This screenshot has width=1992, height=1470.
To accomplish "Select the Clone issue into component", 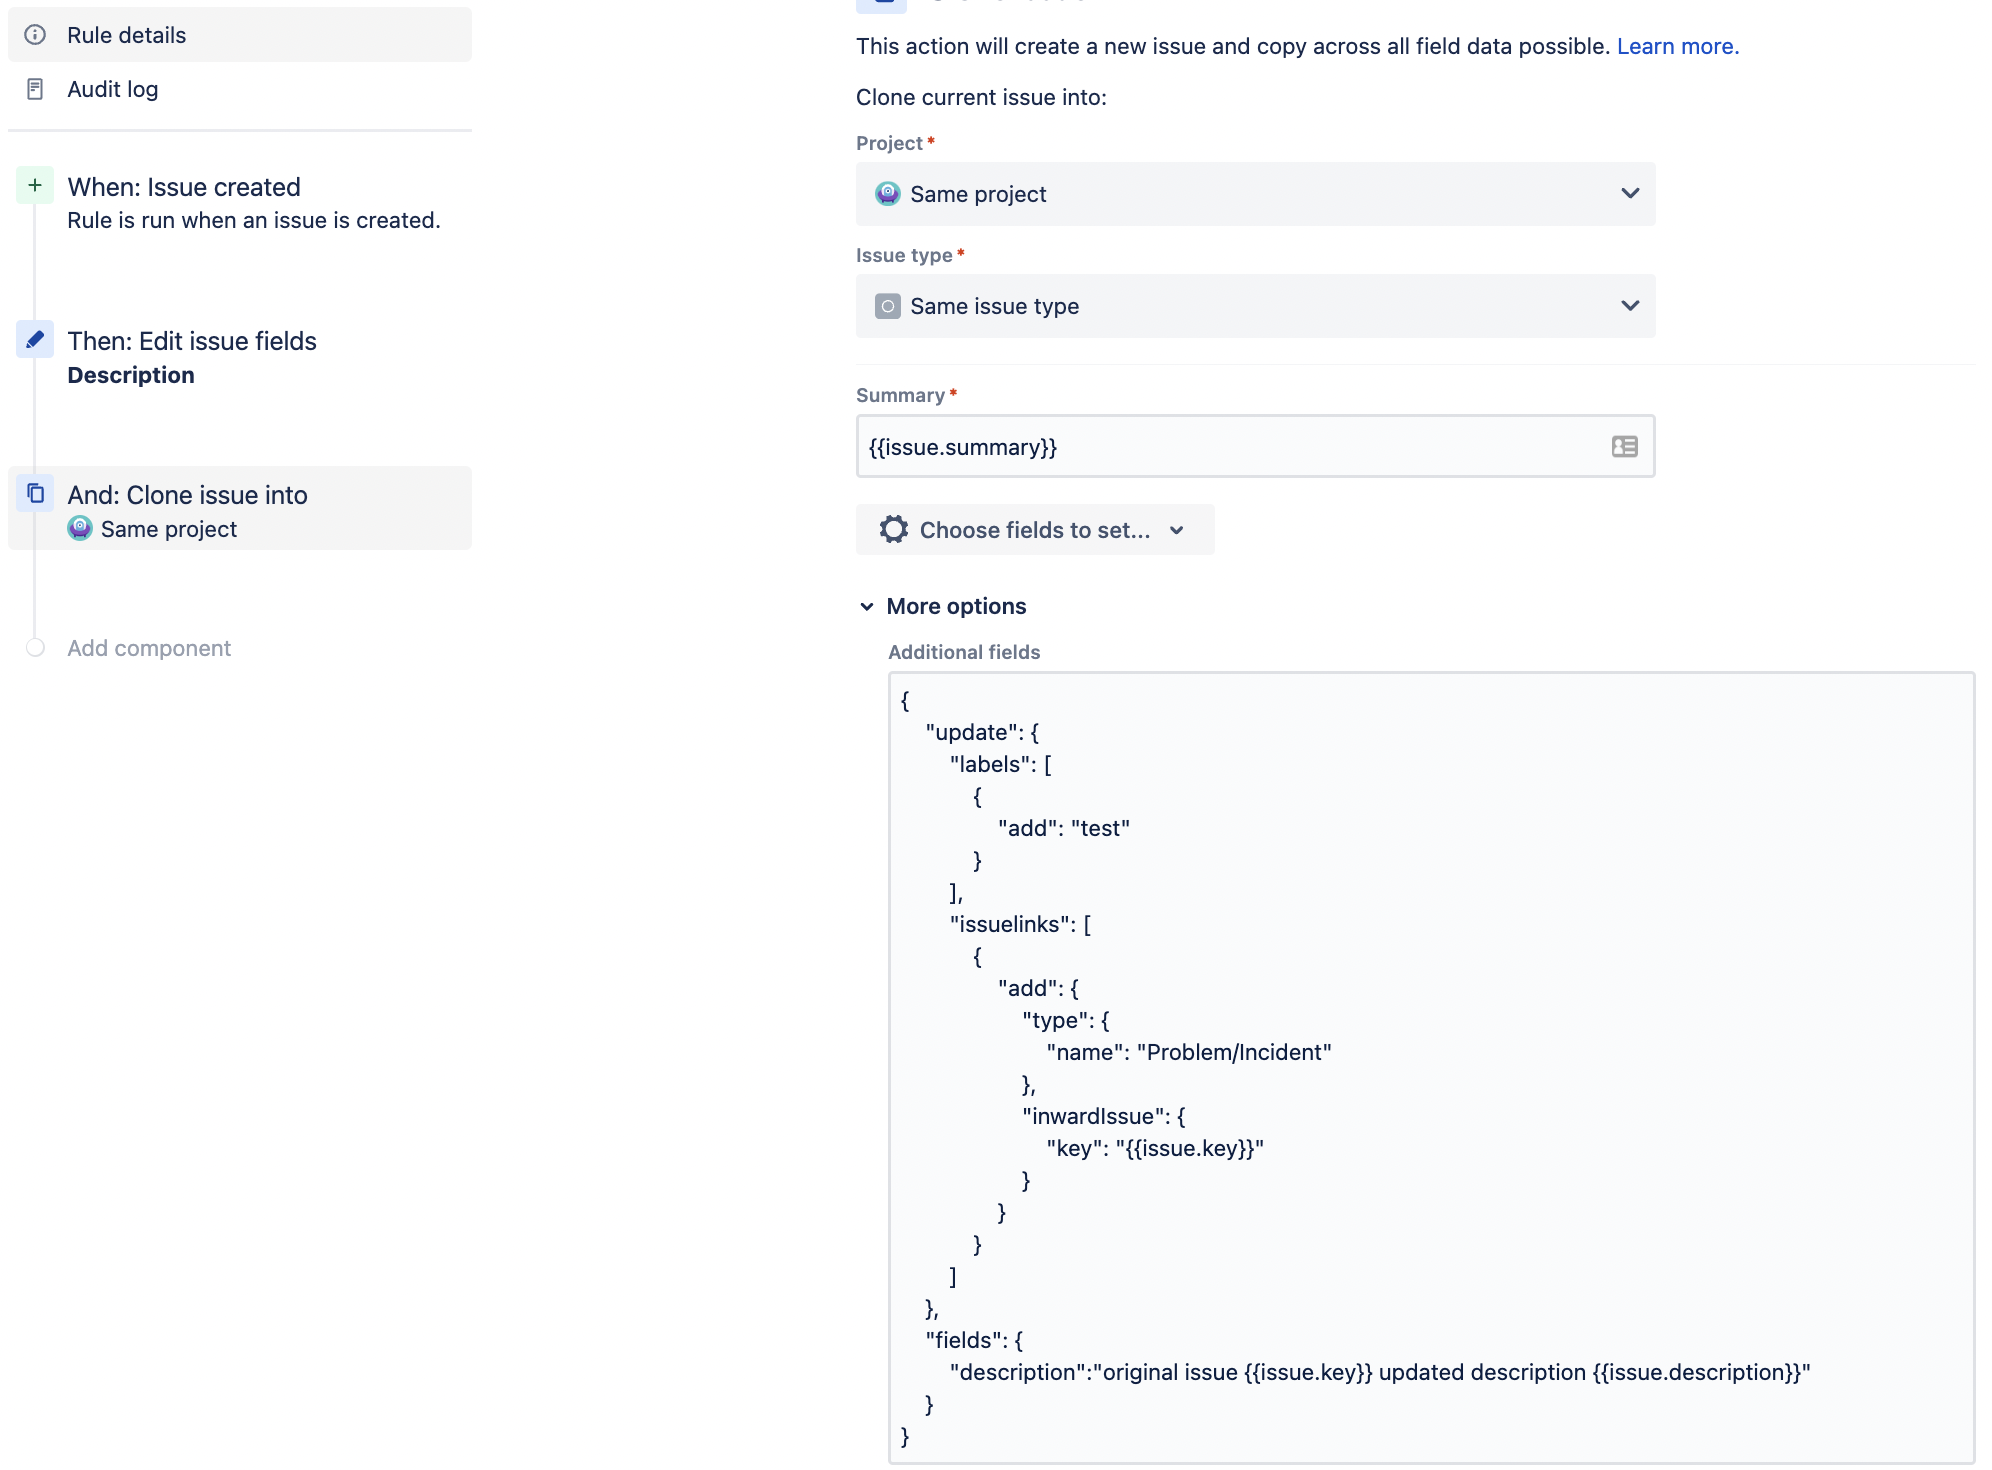I will (x=188, y=494).
